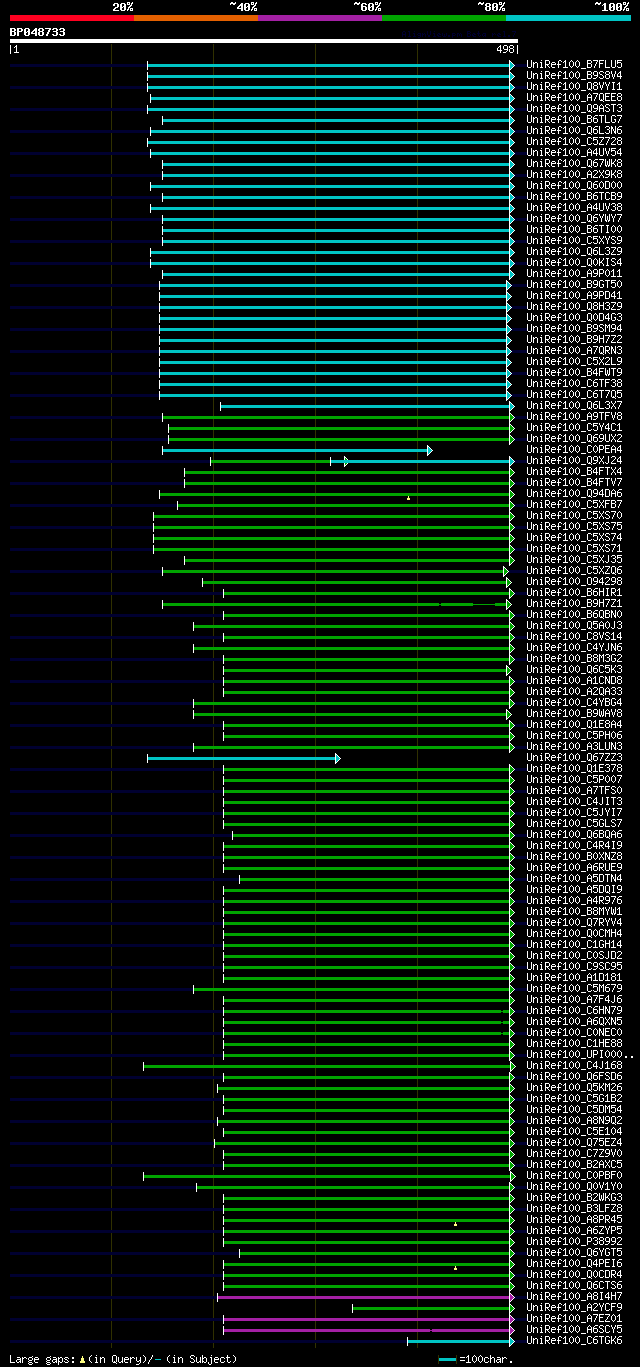
Task: Open the UniRef100_Q67ZZ3 label
Action: (574, 758)
